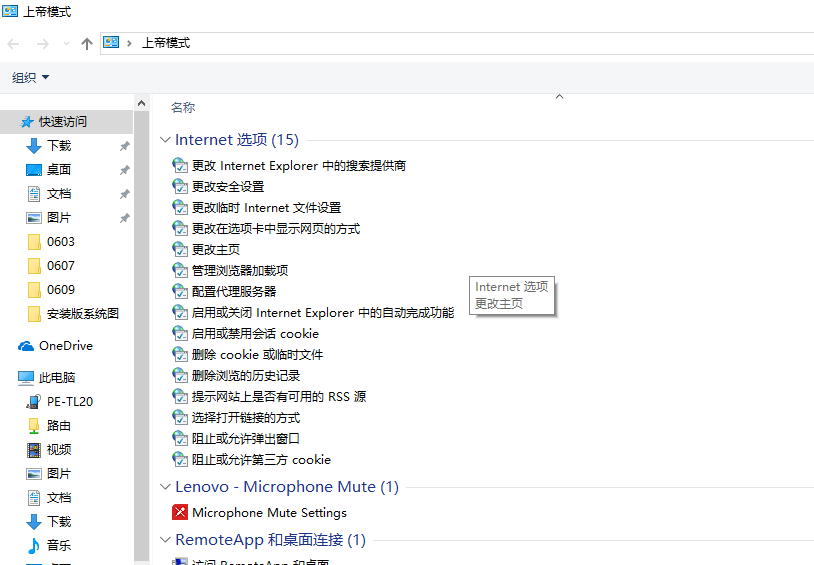Click the icon beside 管理浏览器加载项
814x565 pixels.
point(180,271)
